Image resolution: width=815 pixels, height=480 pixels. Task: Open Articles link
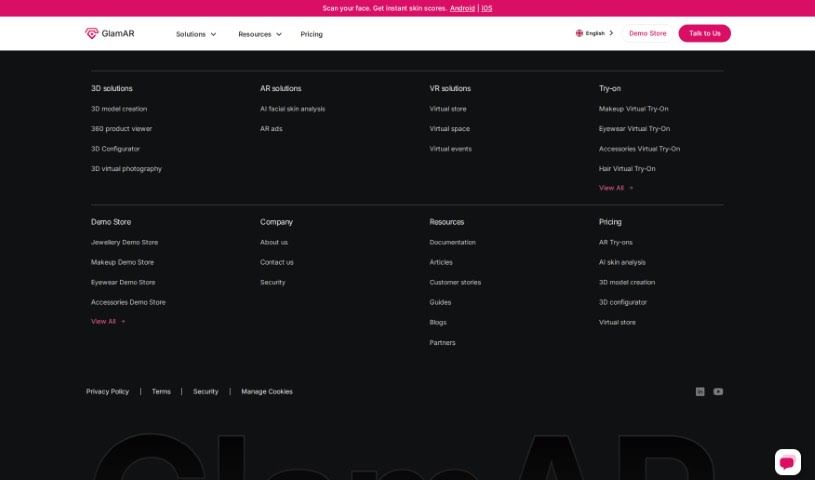pos(441,262)
